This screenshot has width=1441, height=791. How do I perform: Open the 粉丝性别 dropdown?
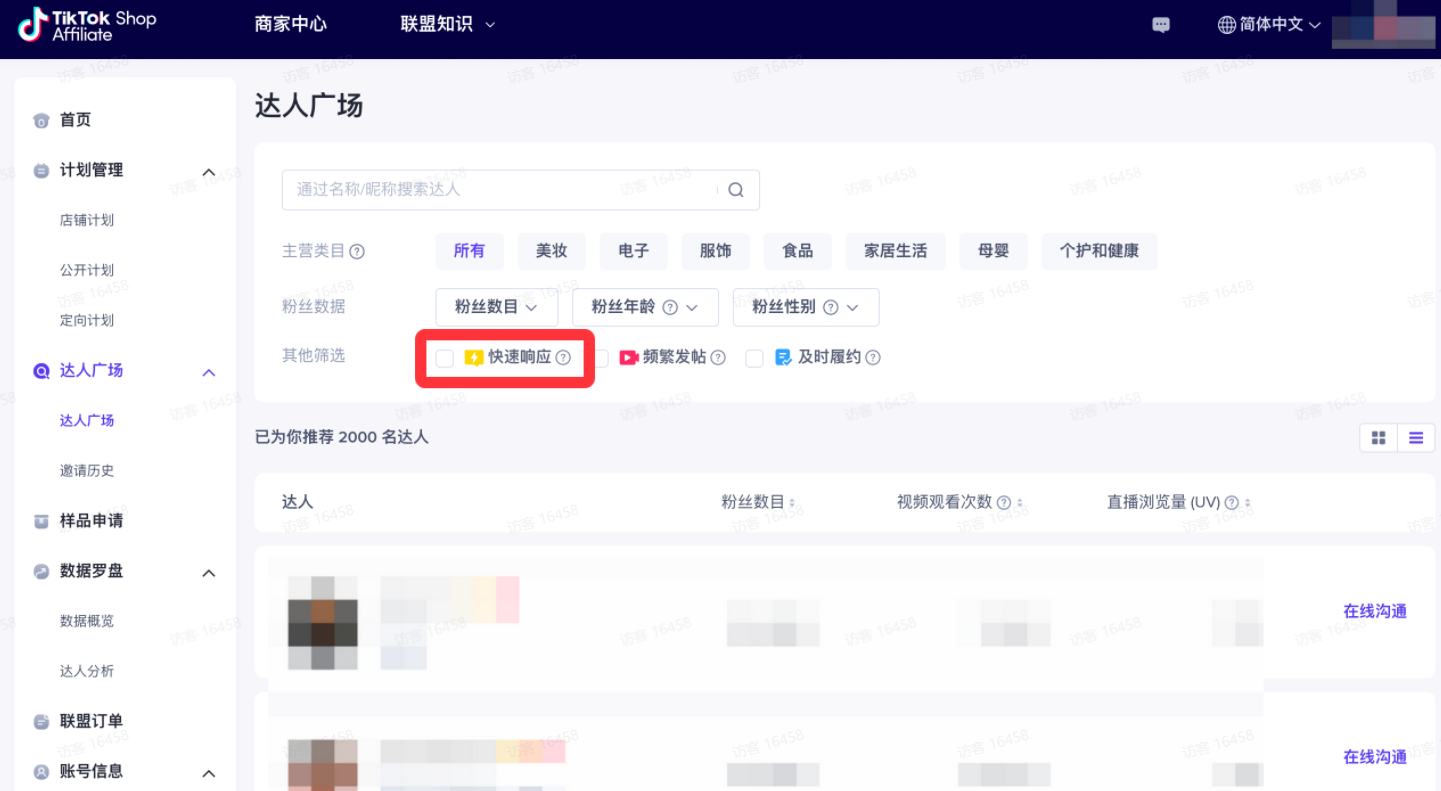point(806,307)
